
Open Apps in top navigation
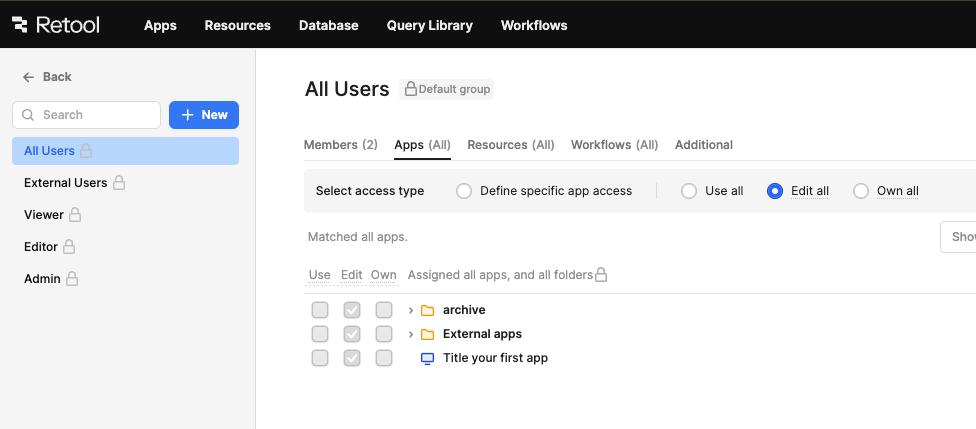click(x=160, y=26)
